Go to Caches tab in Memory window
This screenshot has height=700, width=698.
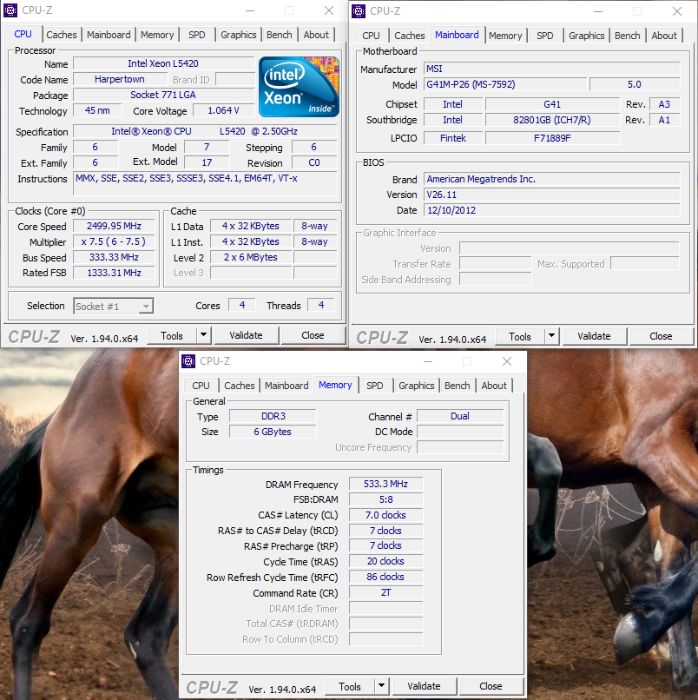pos(239,386)
